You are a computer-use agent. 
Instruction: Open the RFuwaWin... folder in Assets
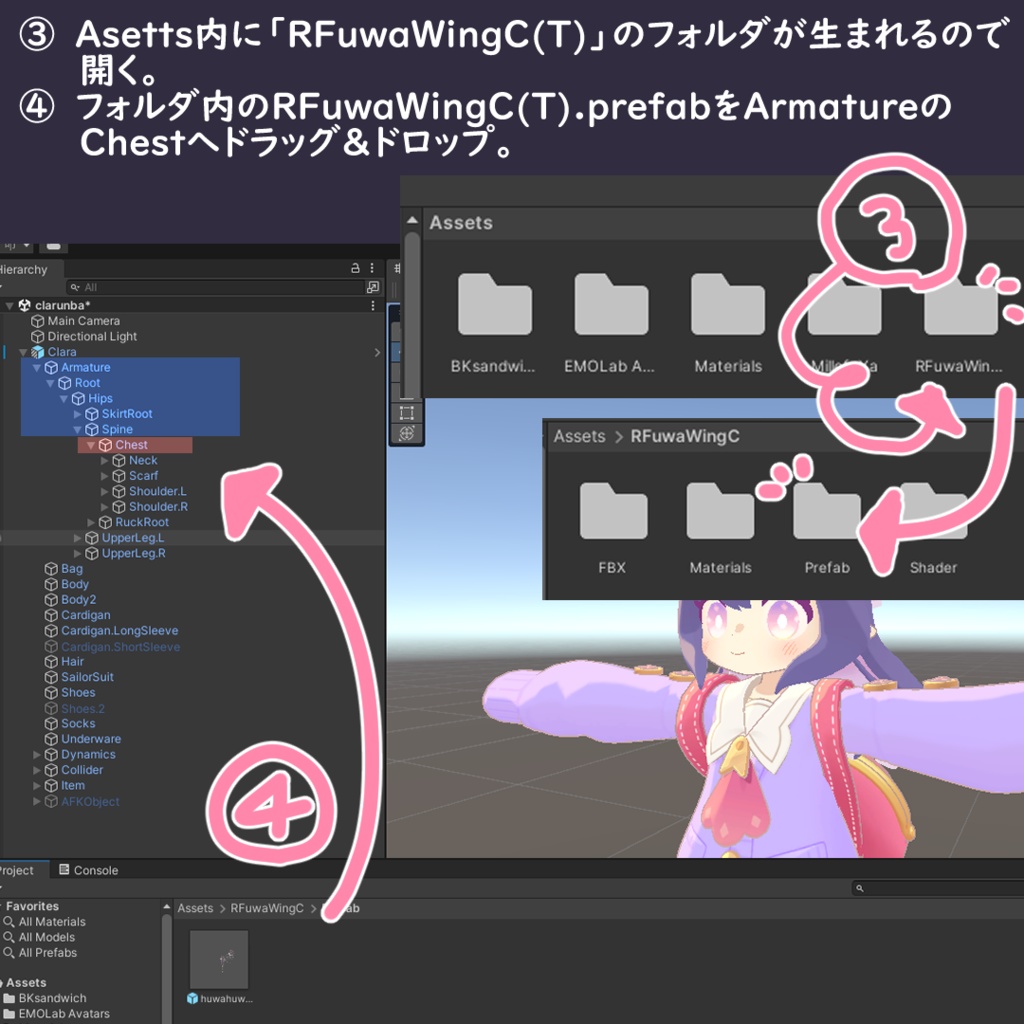[x=960, y=305]
